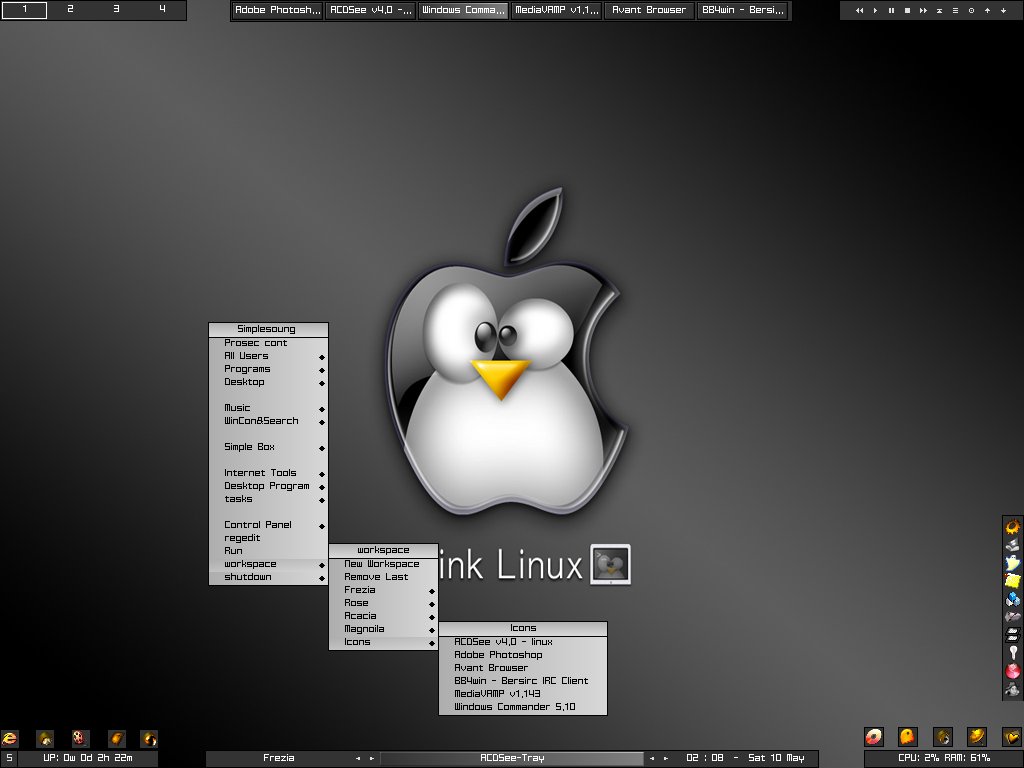Open the Internet Explorer icon at bottom left
1024x768 pixels.
[9, 739]
